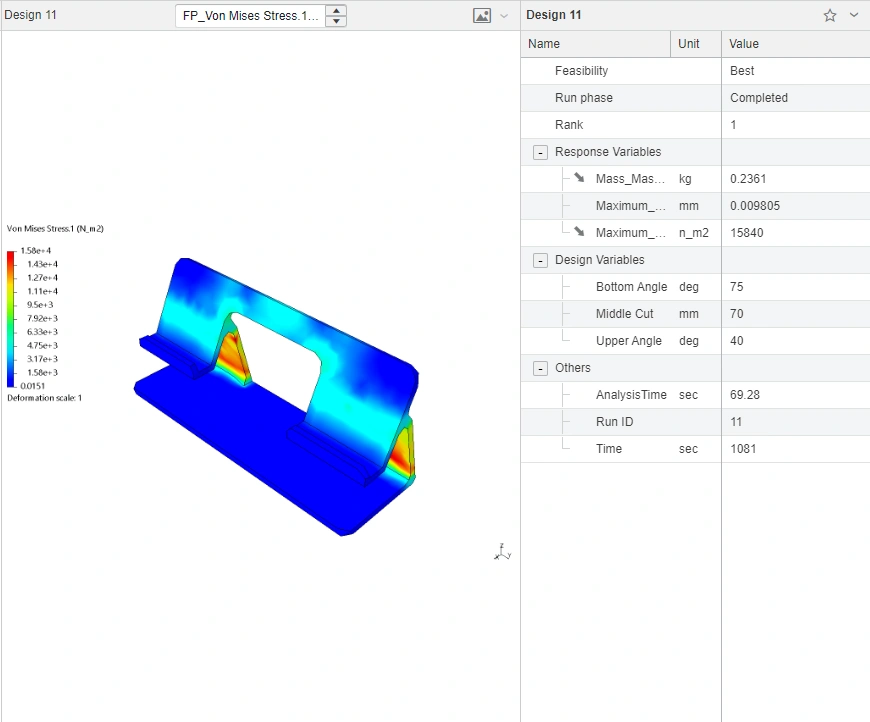
Task: Click the value 0.009805
Action: [755, 206]
